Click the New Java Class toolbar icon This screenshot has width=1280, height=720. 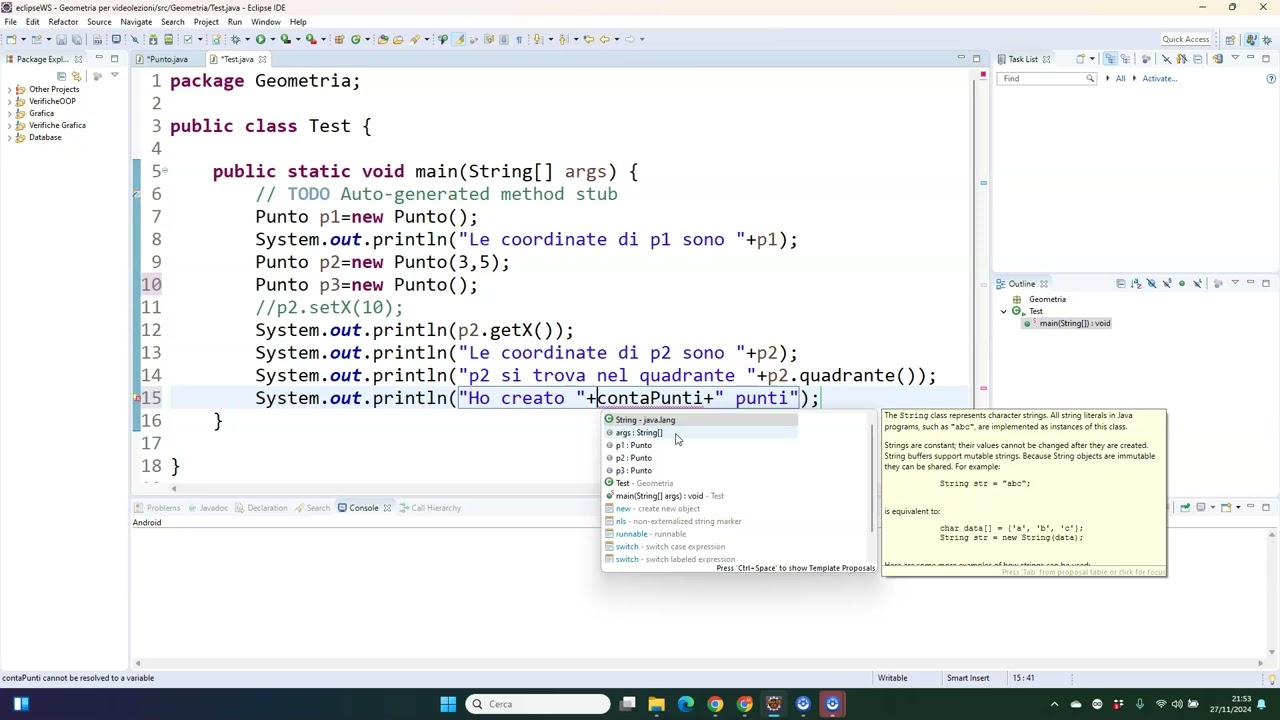tap(355, 39)
